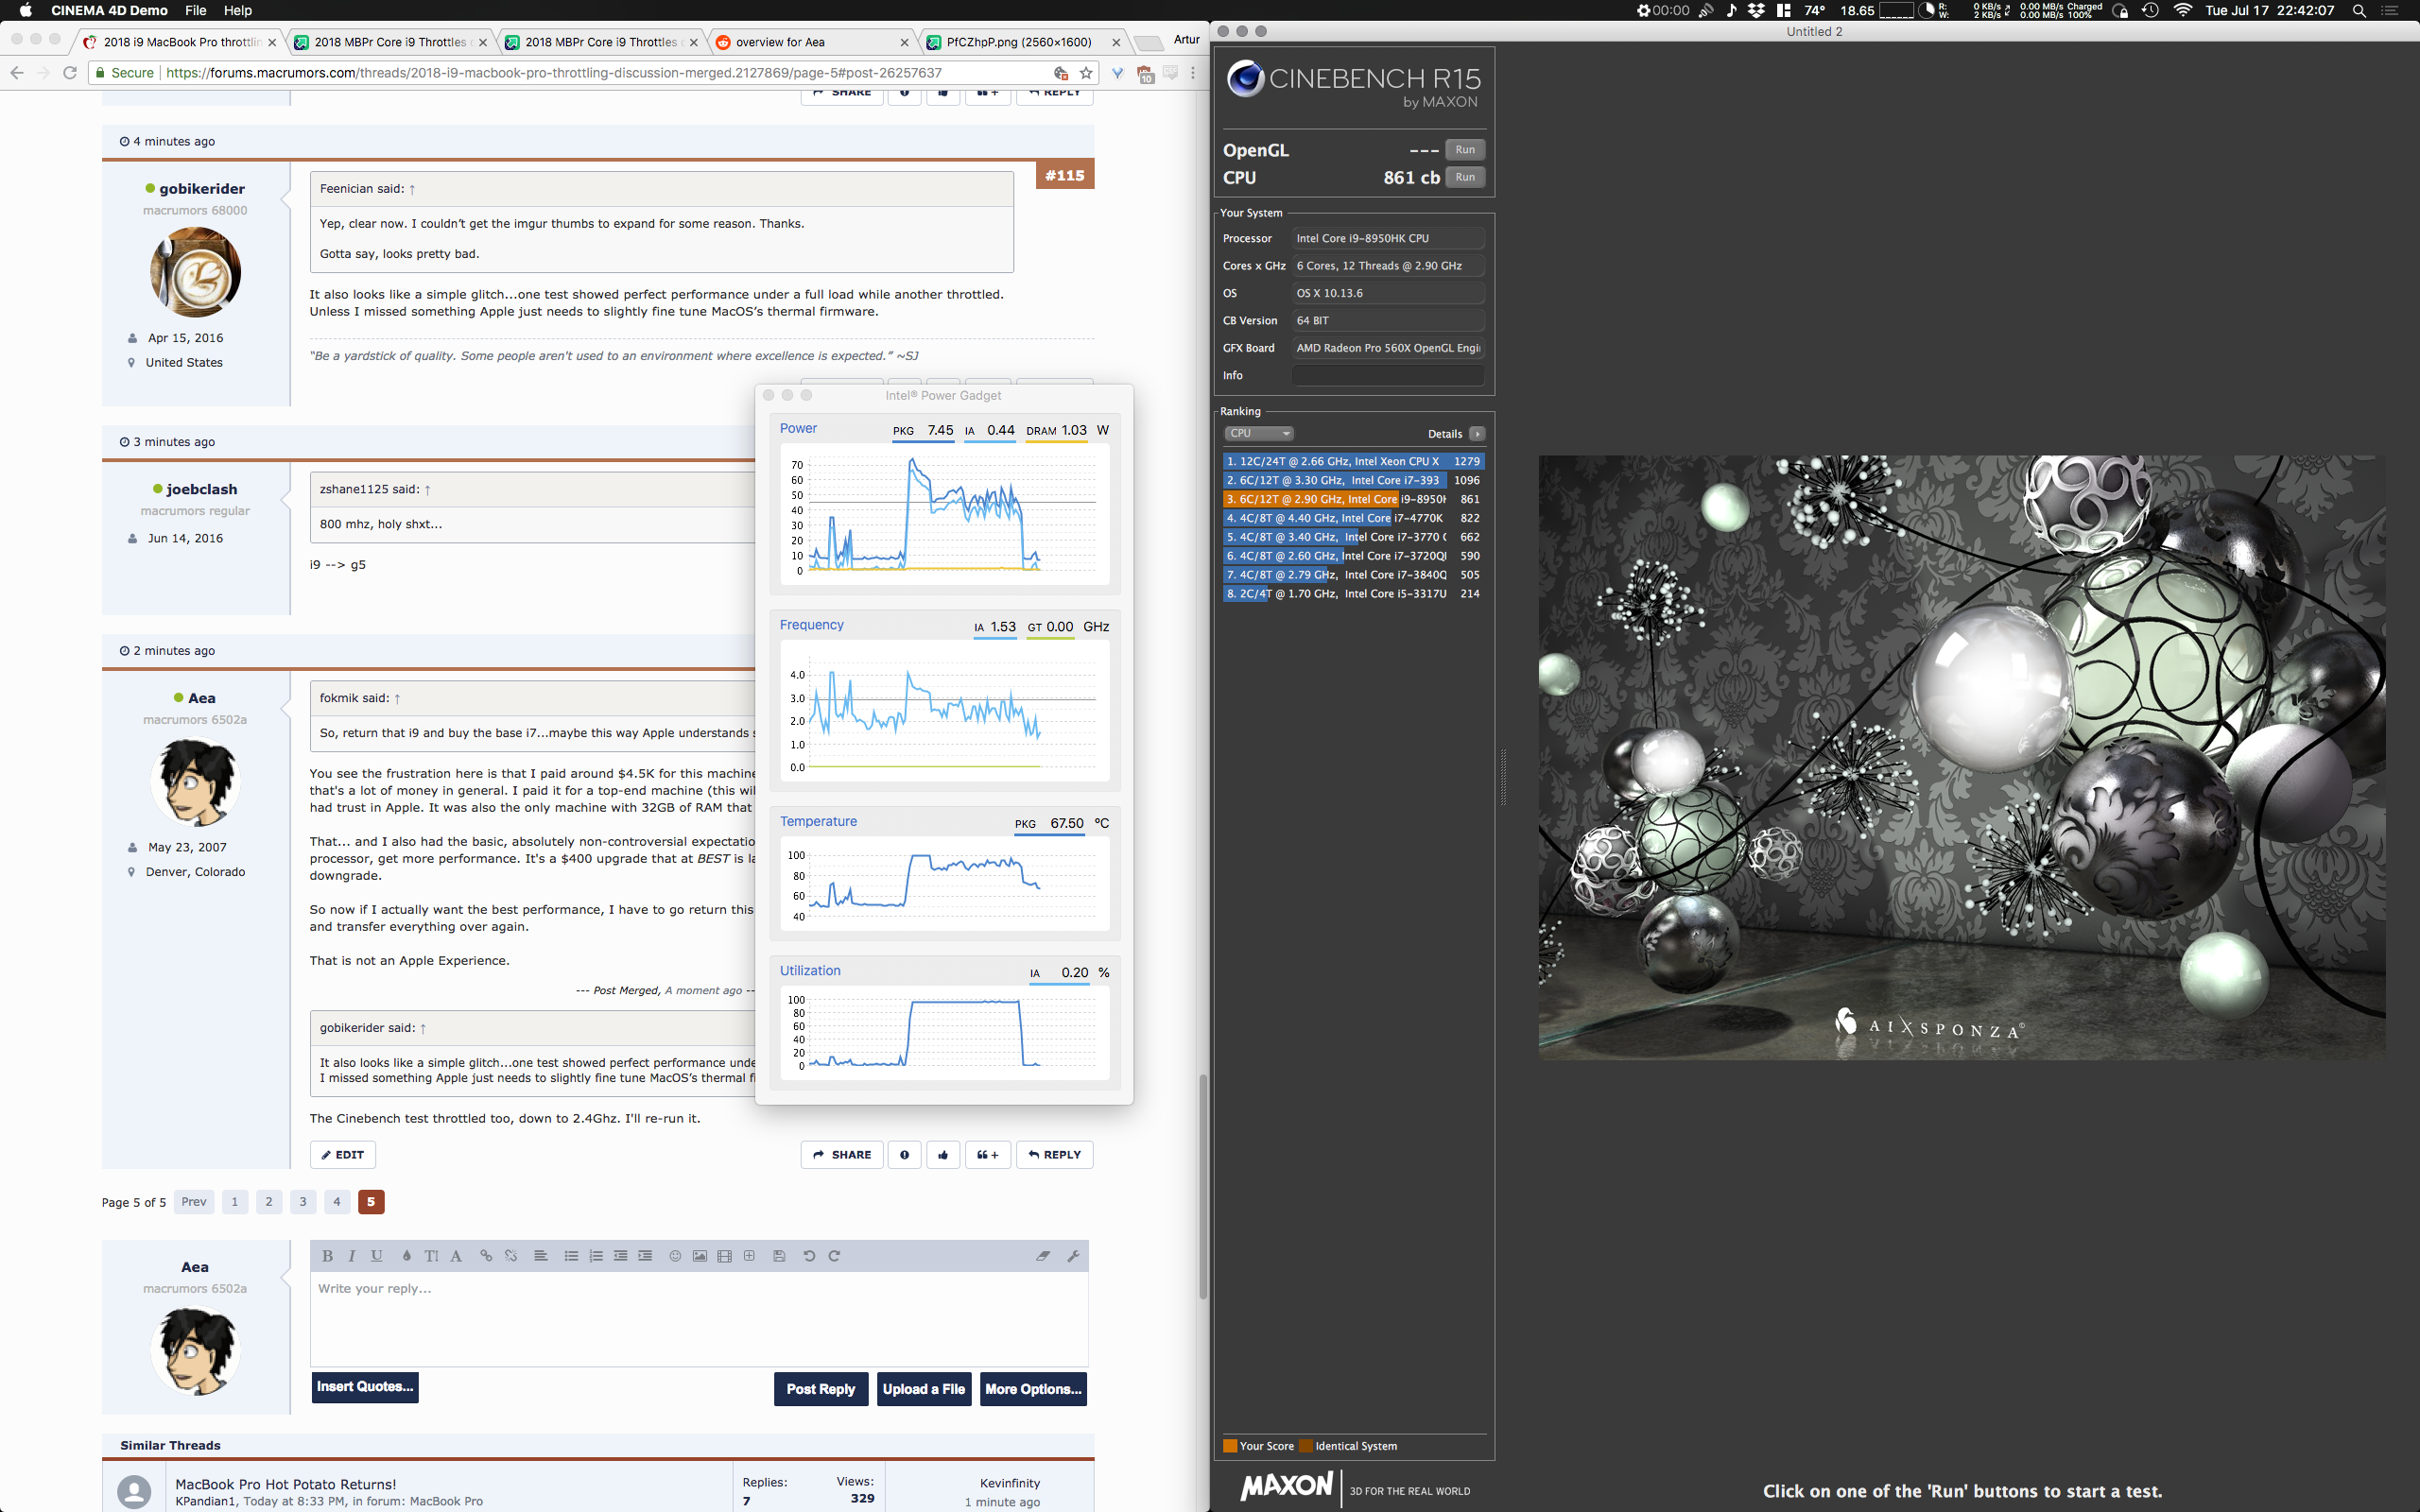This screenshot has width=2420, height=1512.
Task: Click insert image icon in editor
Action: tap(700, 1256)
